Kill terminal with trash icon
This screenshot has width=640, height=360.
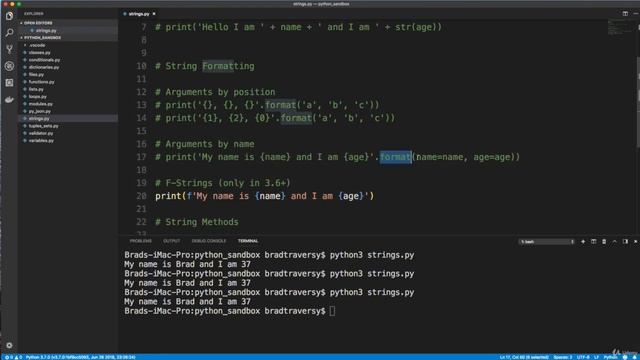coord(604,242)
